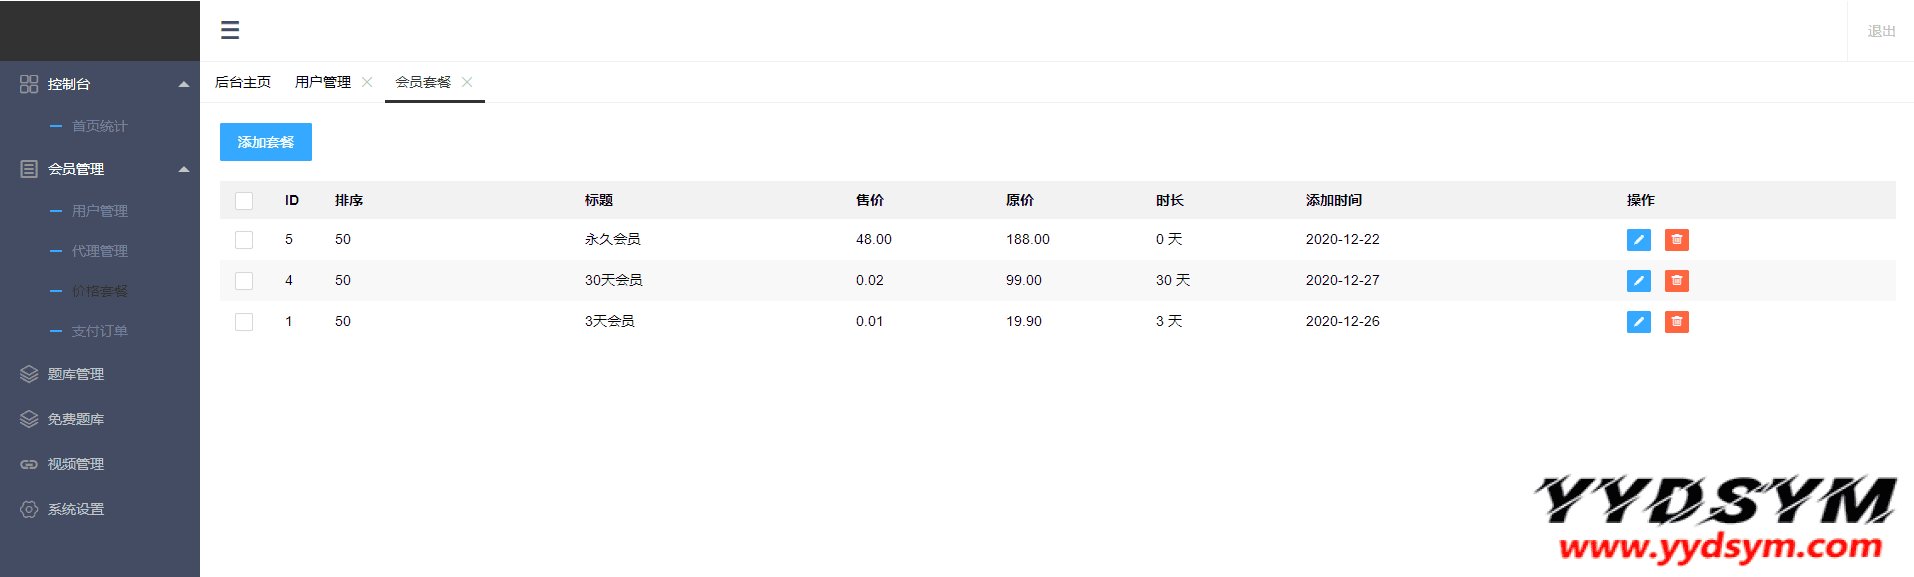Click the 售价 column header
1914x577 pixels.
pos(870,200)
